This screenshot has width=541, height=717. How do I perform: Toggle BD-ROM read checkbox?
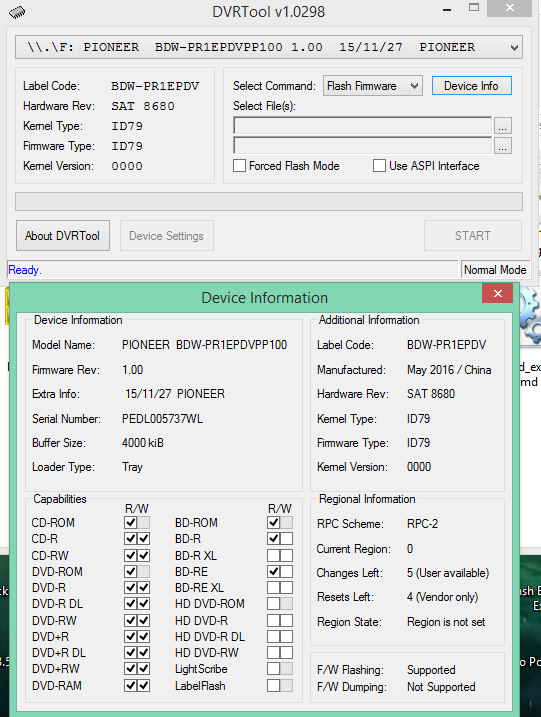coord(273,523)
